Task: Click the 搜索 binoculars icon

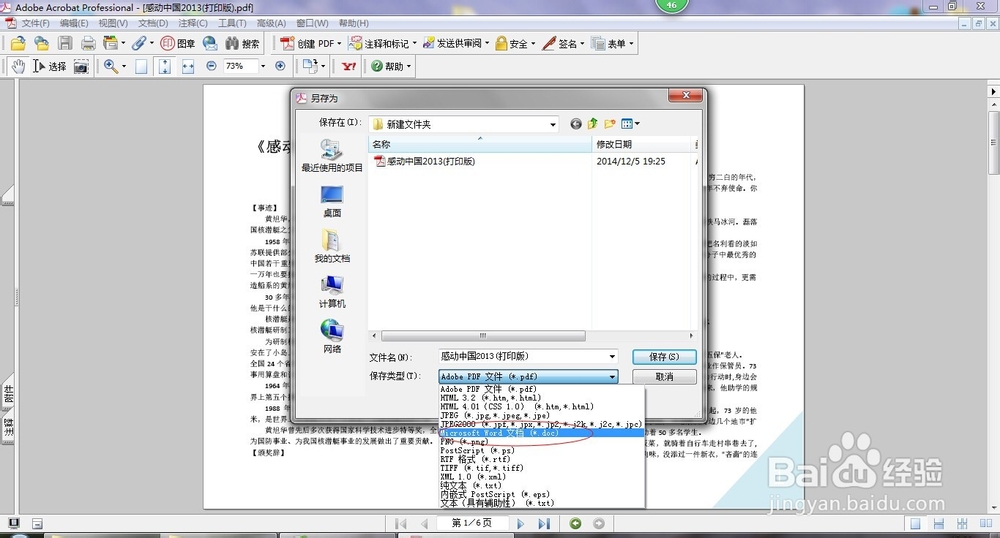Action: tap(242, 43)
